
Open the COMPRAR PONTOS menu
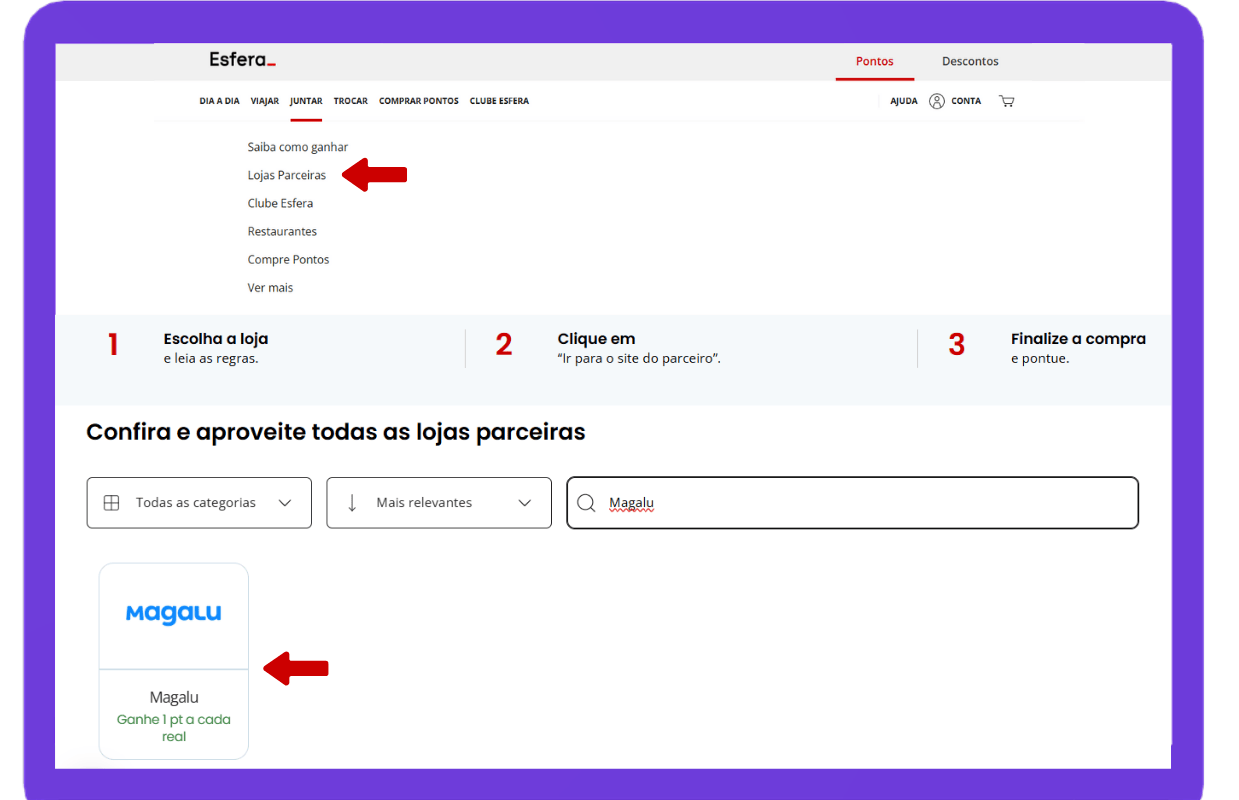click(418, 101)
